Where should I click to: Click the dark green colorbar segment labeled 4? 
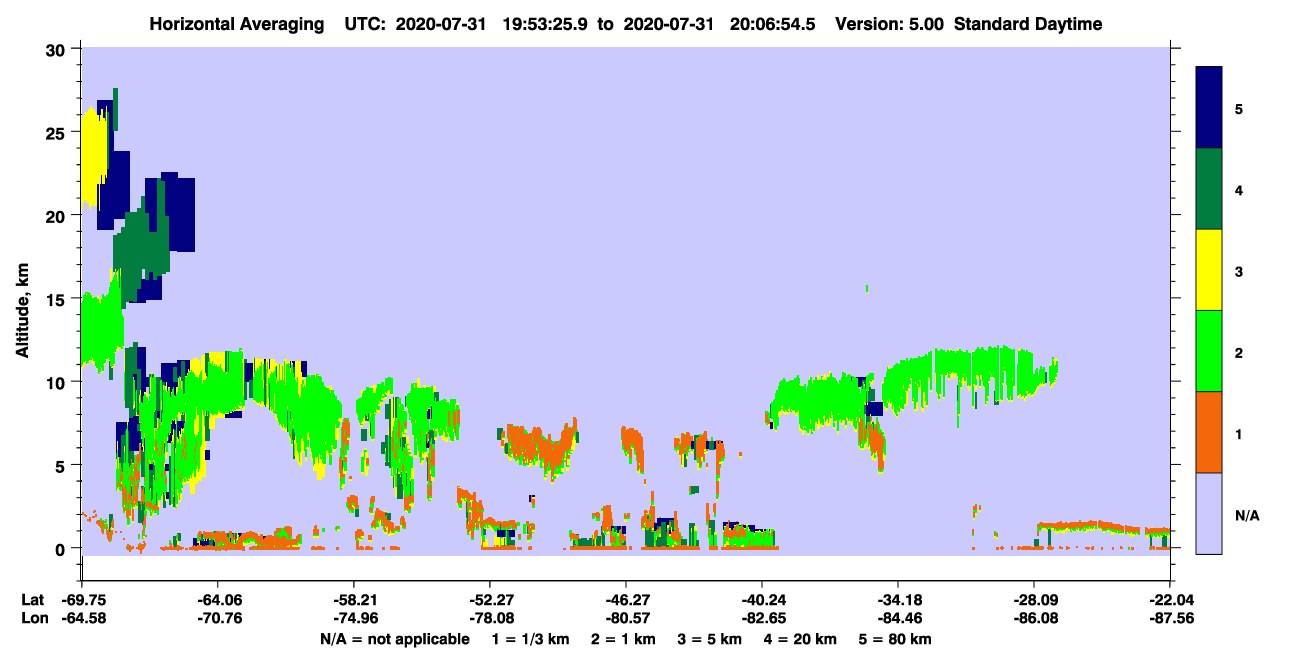pos(1209,189)
